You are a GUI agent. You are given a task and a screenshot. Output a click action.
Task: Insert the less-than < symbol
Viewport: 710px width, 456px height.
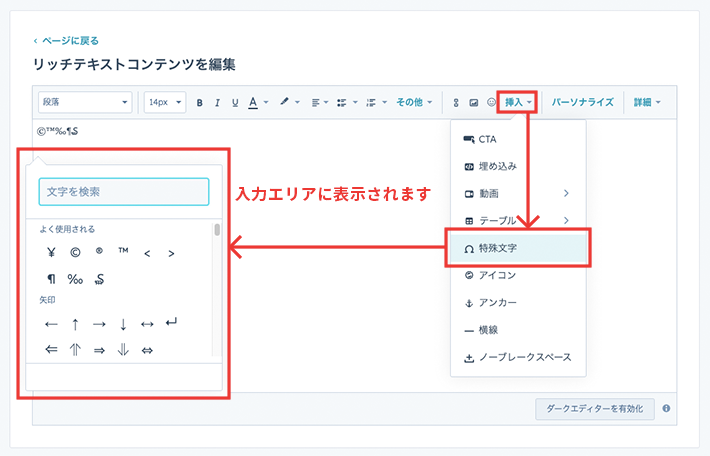[147, 254]
